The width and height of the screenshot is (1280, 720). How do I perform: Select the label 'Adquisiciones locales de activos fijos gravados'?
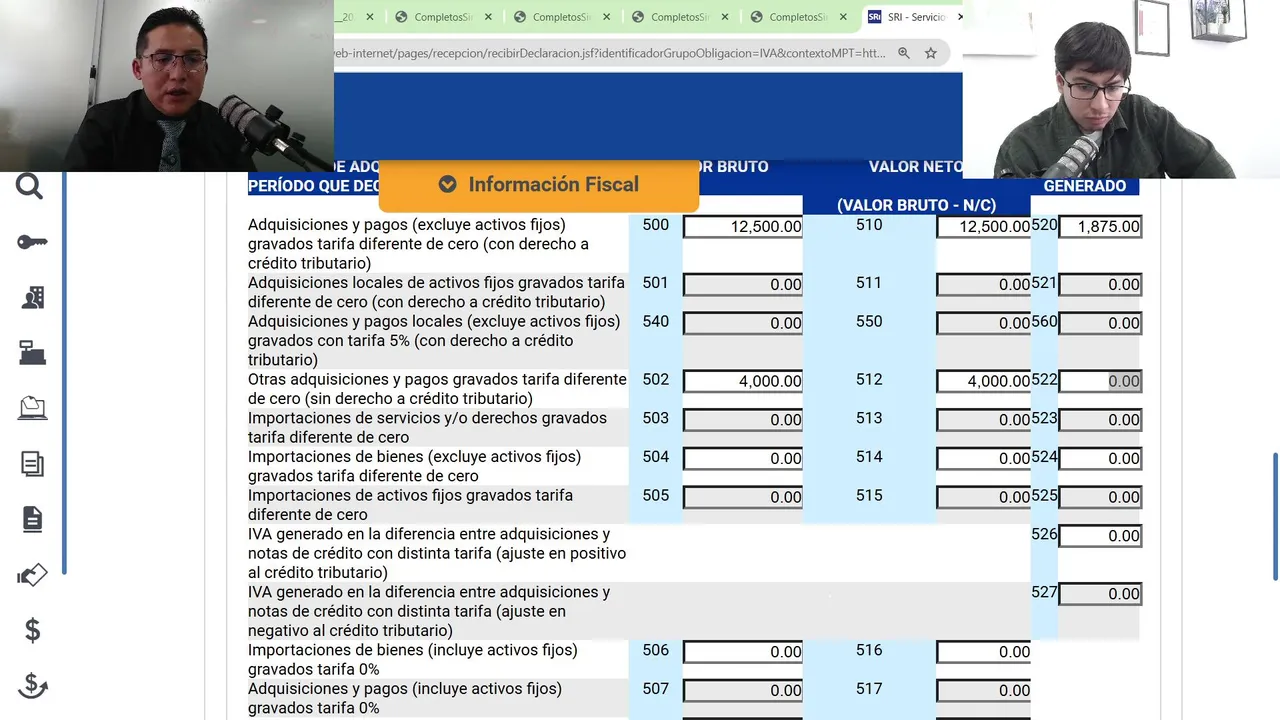click(436, 283)
